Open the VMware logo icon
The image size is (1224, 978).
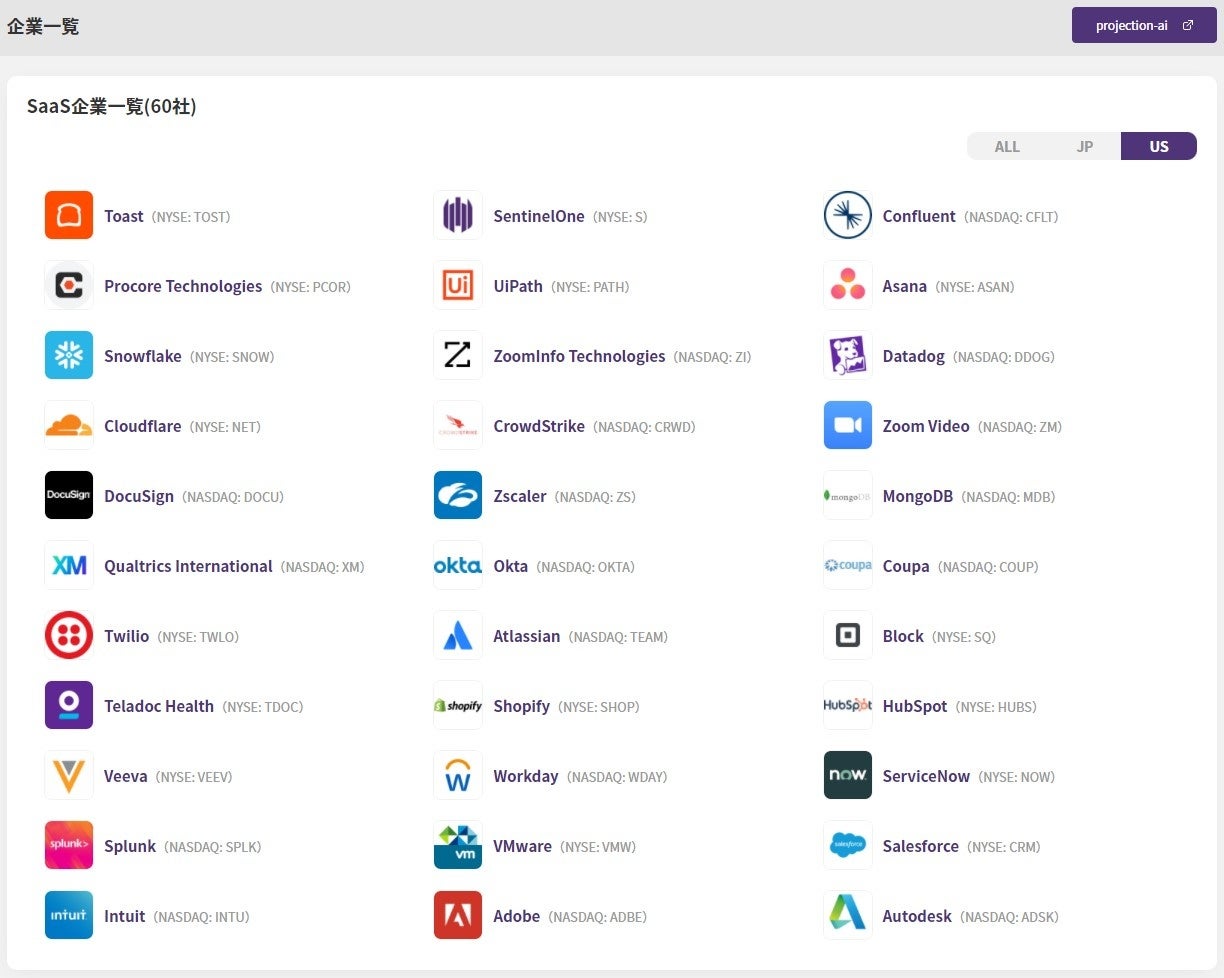(x=458, y=845)
